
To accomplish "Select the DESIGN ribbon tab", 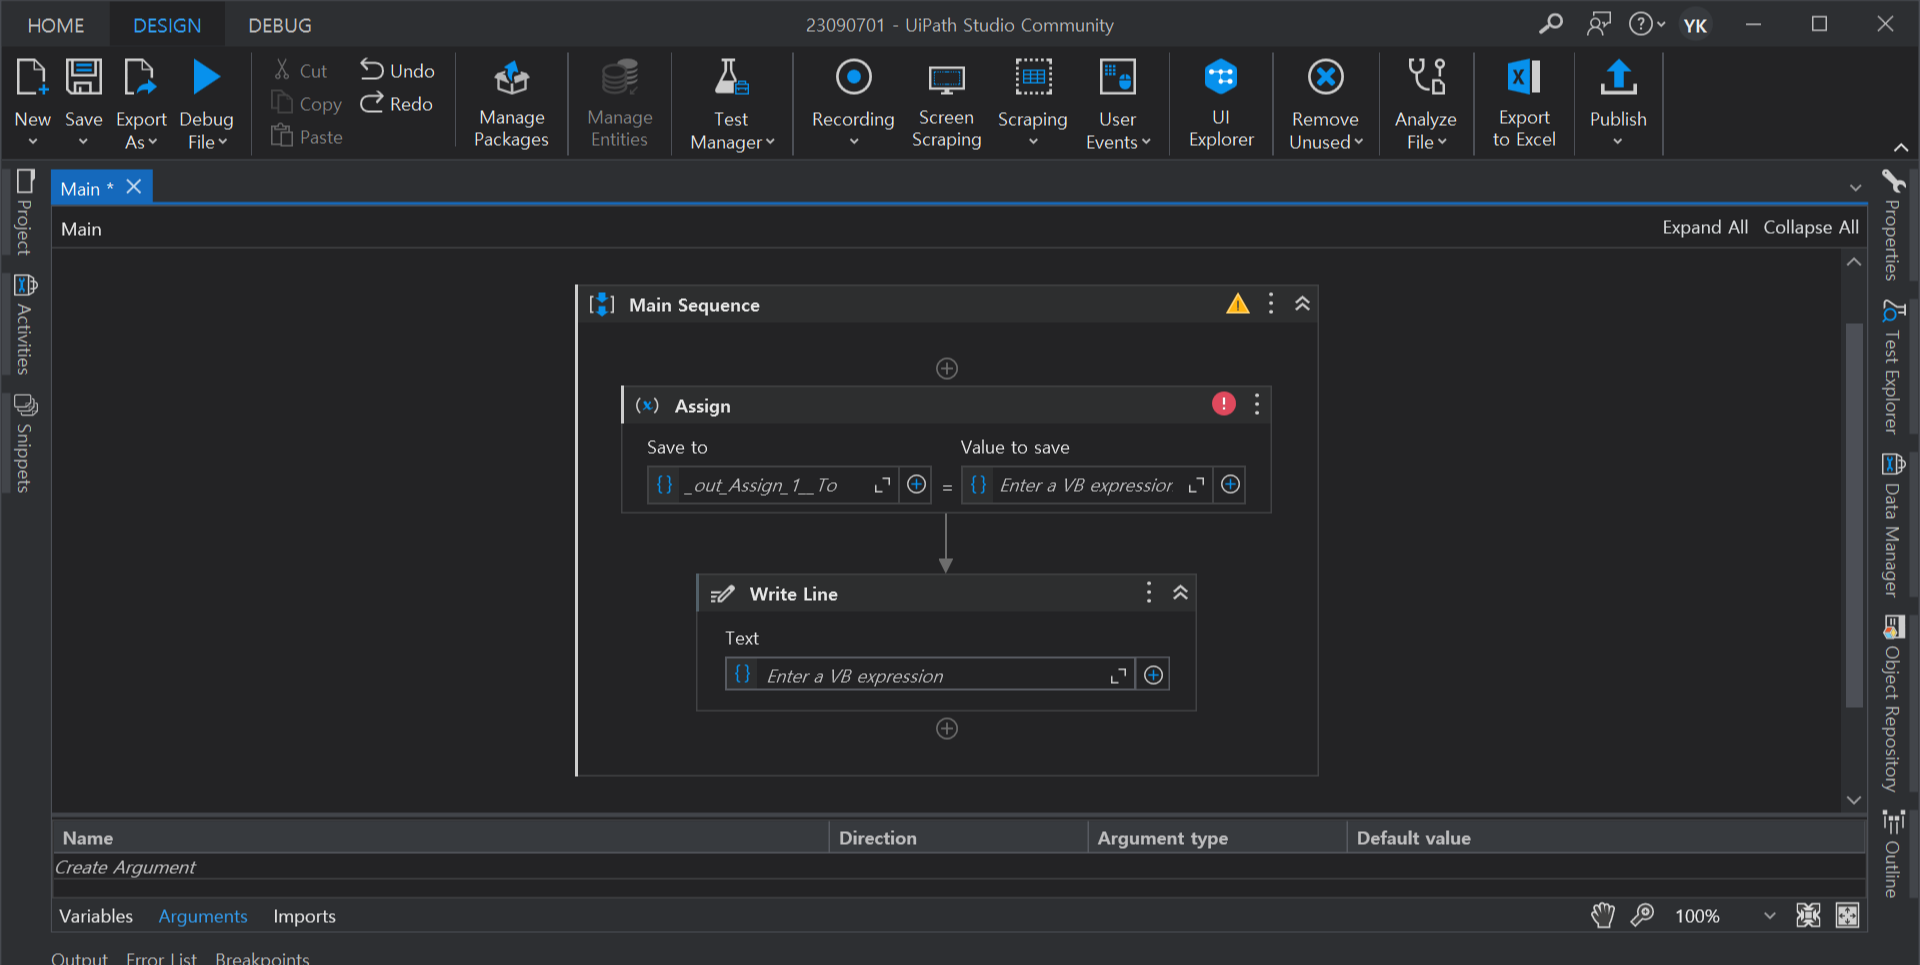I will pos(167,25).
